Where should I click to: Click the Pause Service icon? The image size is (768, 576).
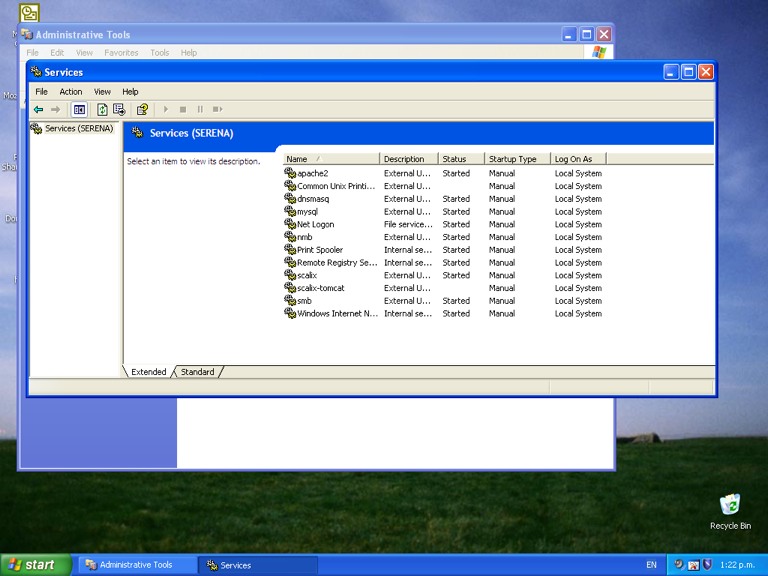point(200,109)
